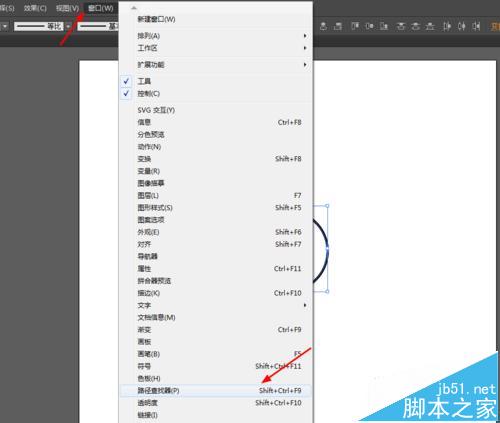
Task: Open the 图层(L) panel
Action: pyautogui.click(x=216, y=195)
